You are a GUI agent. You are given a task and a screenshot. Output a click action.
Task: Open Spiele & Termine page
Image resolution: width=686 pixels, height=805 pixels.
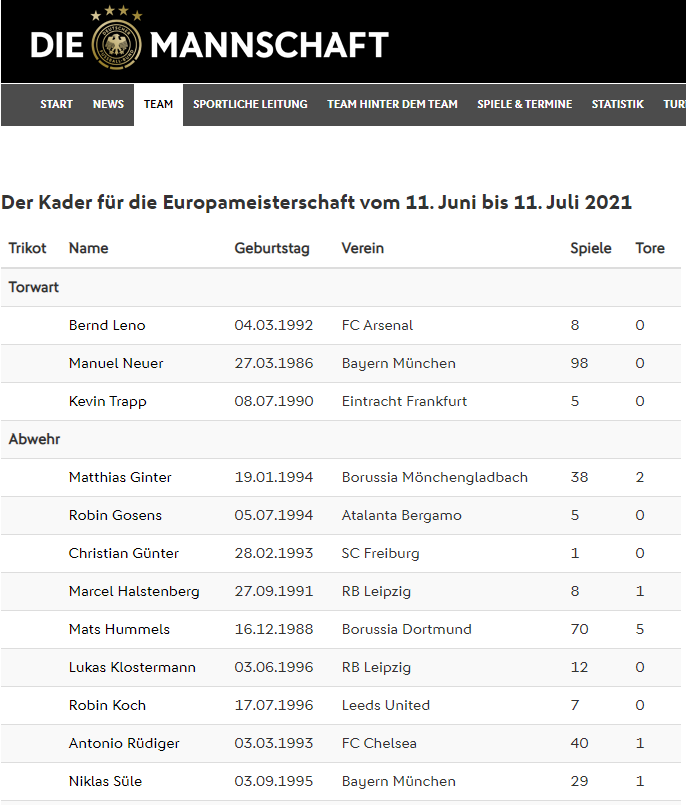(x=524, y=104)
